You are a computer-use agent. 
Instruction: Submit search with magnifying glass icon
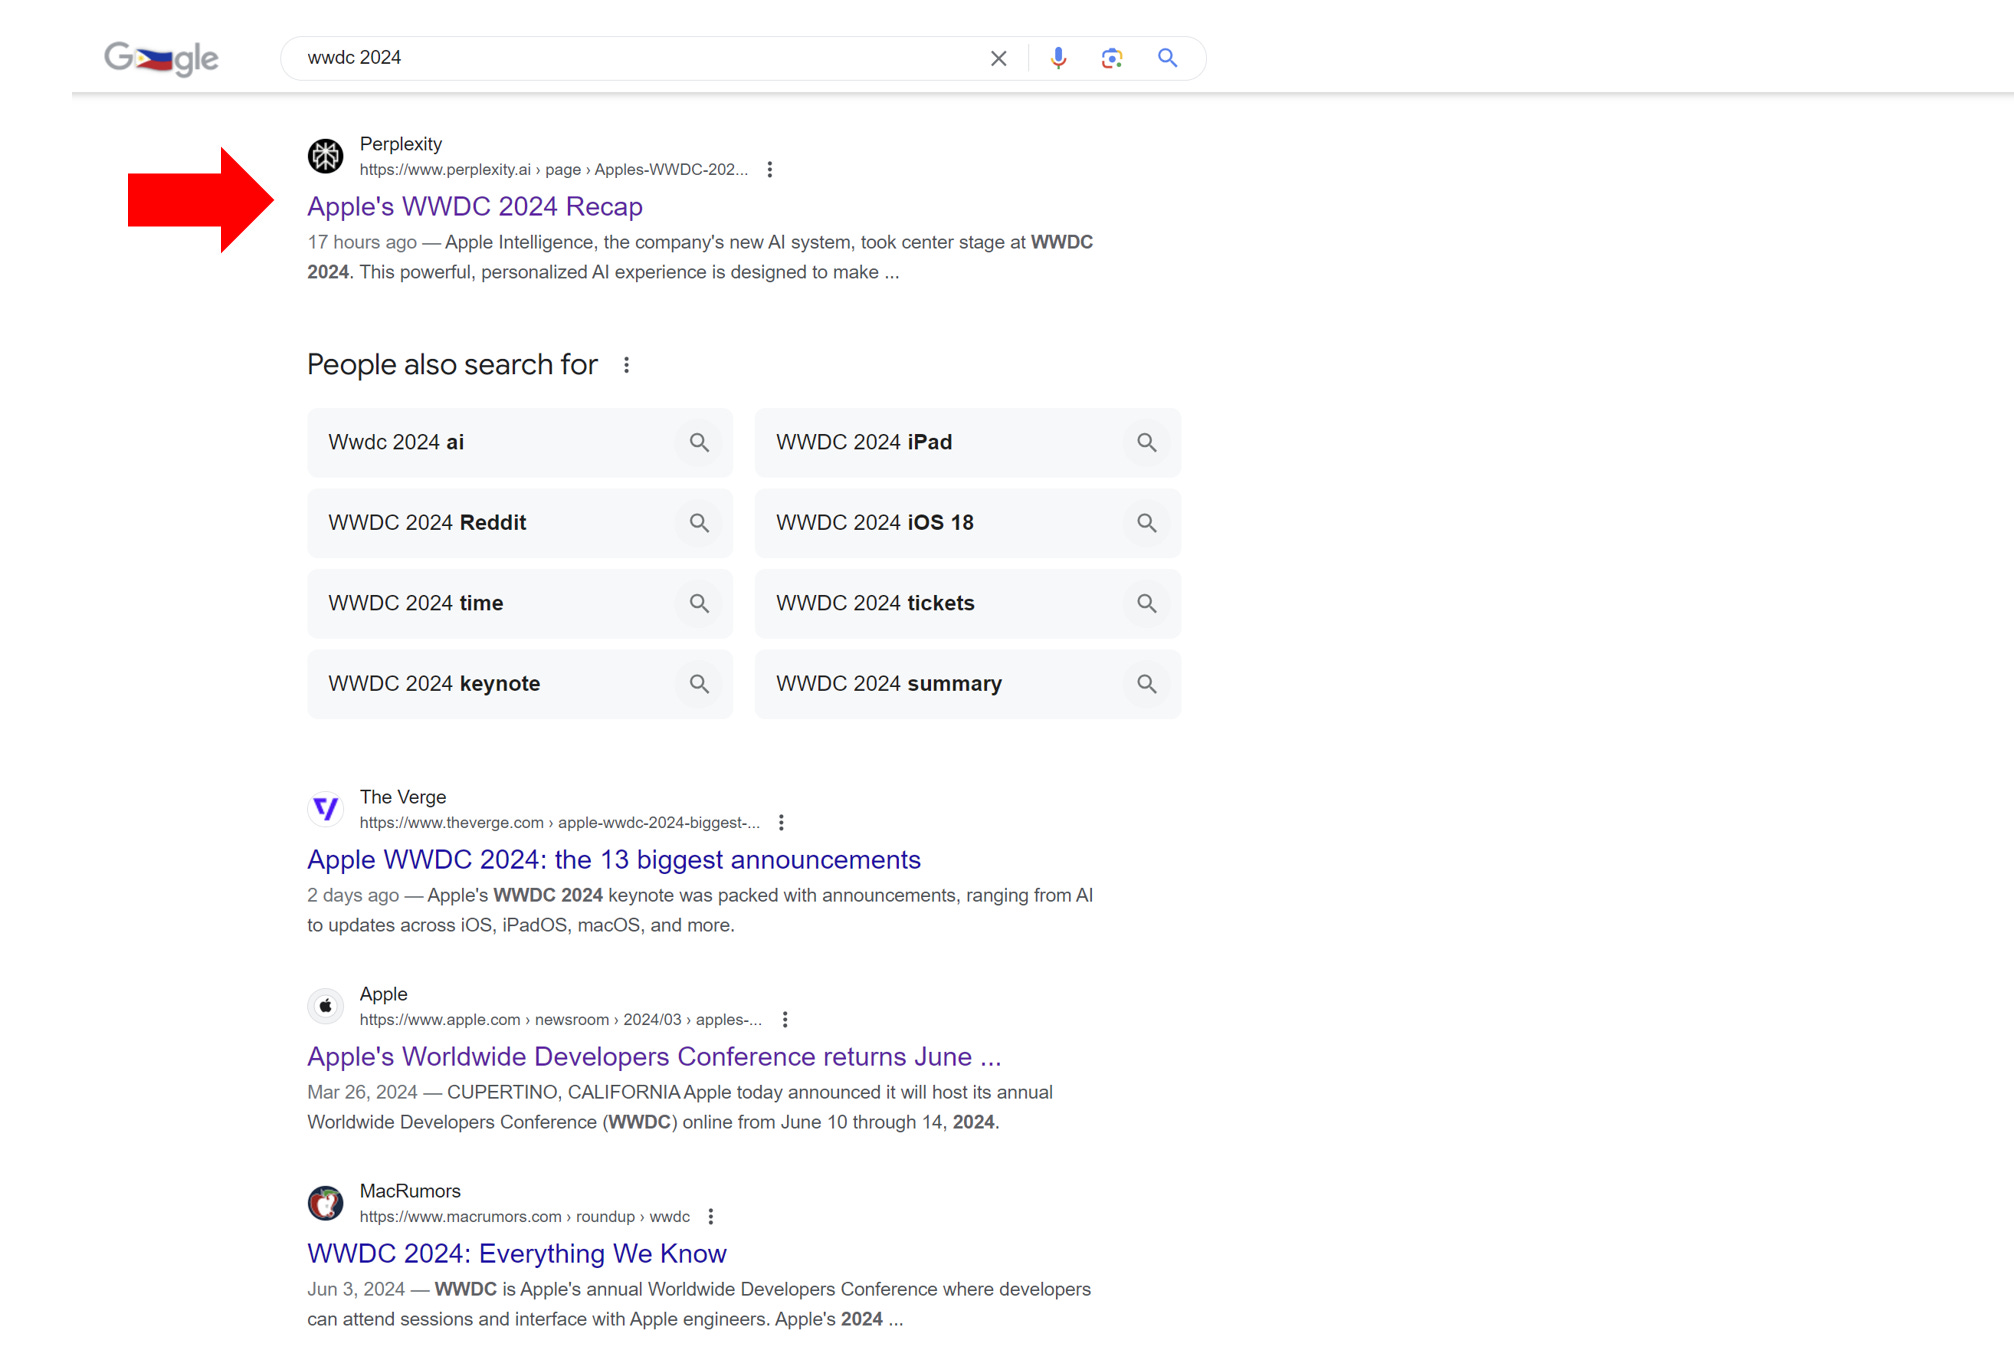(x=1167, y=58)
